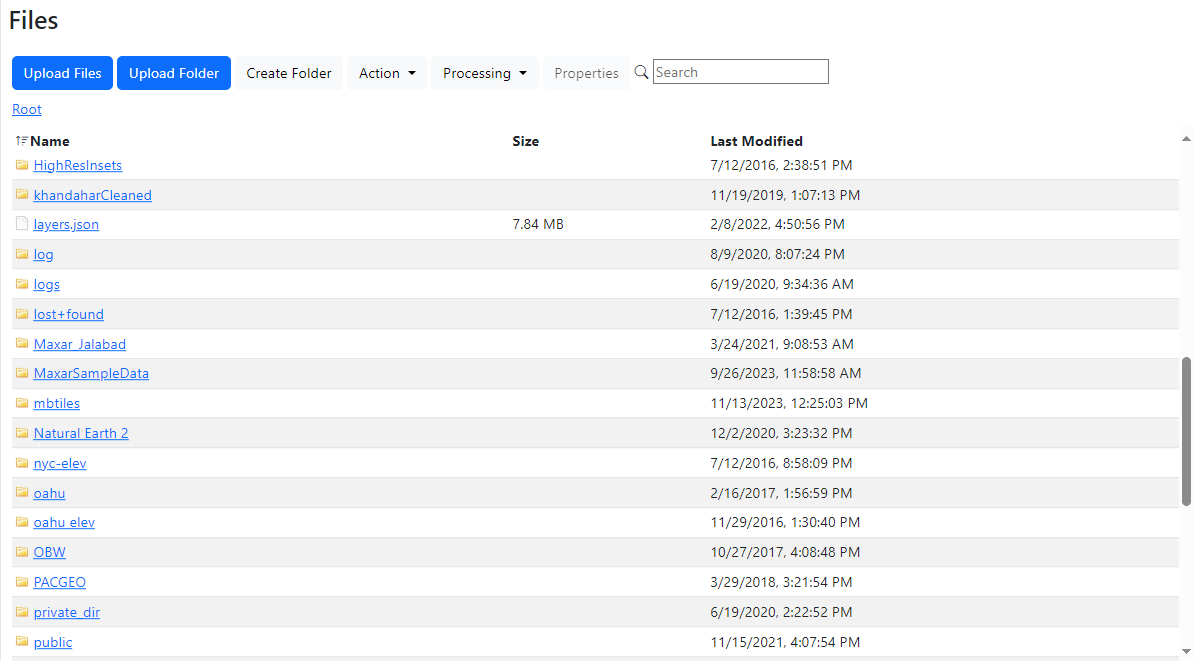Click the vertical scrollbar thumb
Image resolution: width=1196 pixels, height=661 pixels.
tap(1187, 433)
